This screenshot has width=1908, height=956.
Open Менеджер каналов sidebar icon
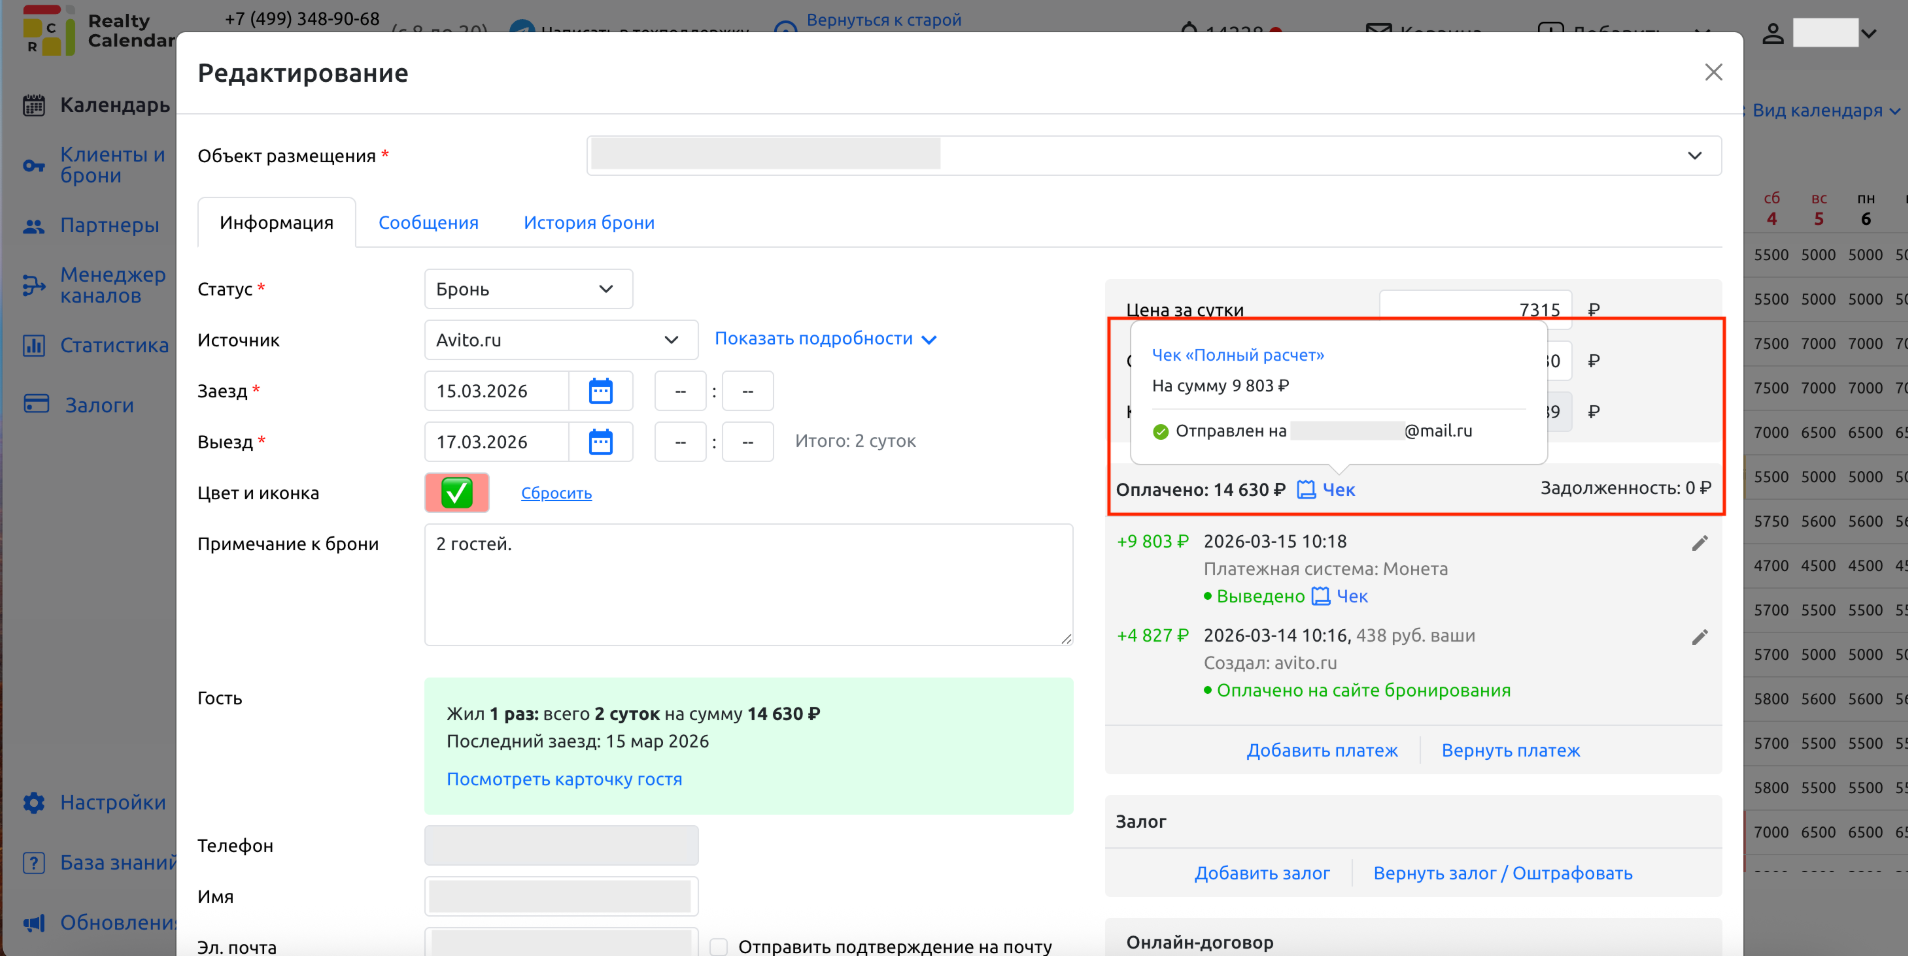(34, 286)
